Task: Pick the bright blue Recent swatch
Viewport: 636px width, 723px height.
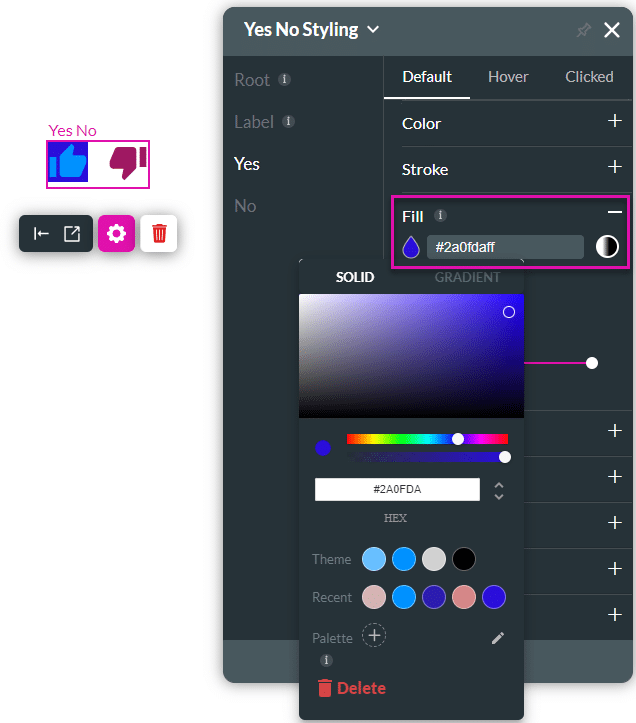Action: click(404, 598)
